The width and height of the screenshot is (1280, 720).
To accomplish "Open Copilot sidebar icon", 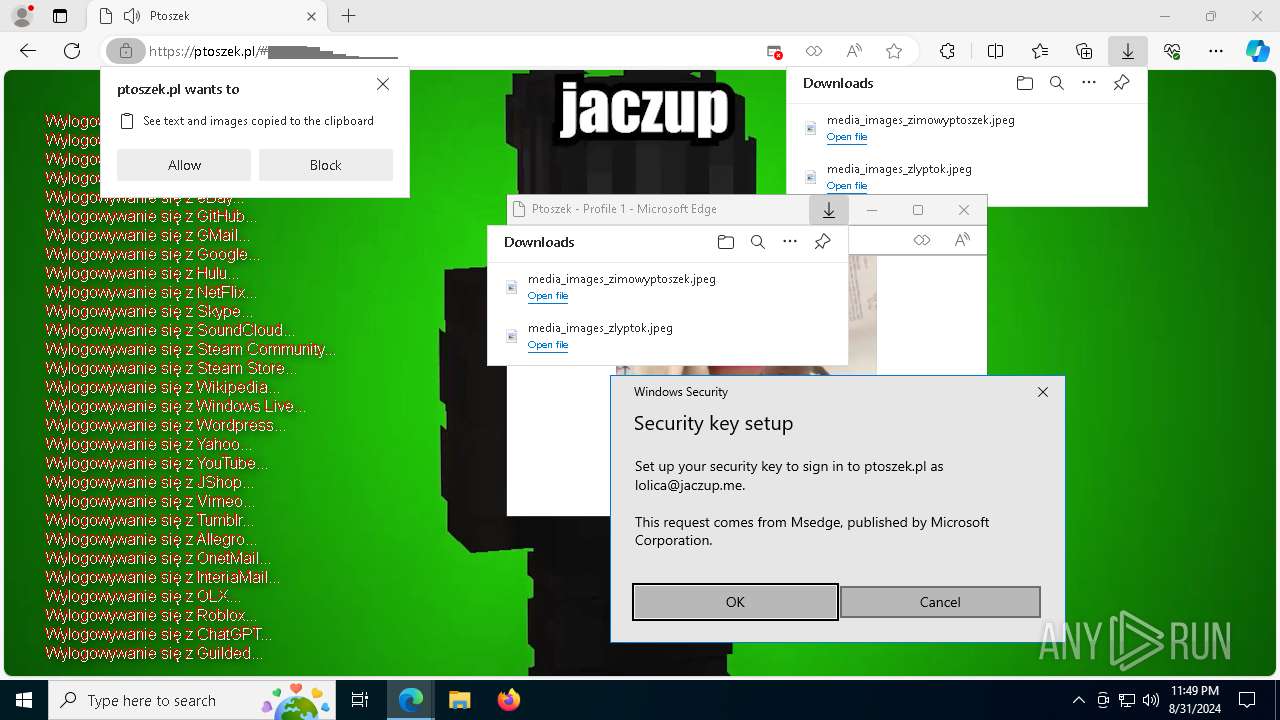I will click(1258, 51).
